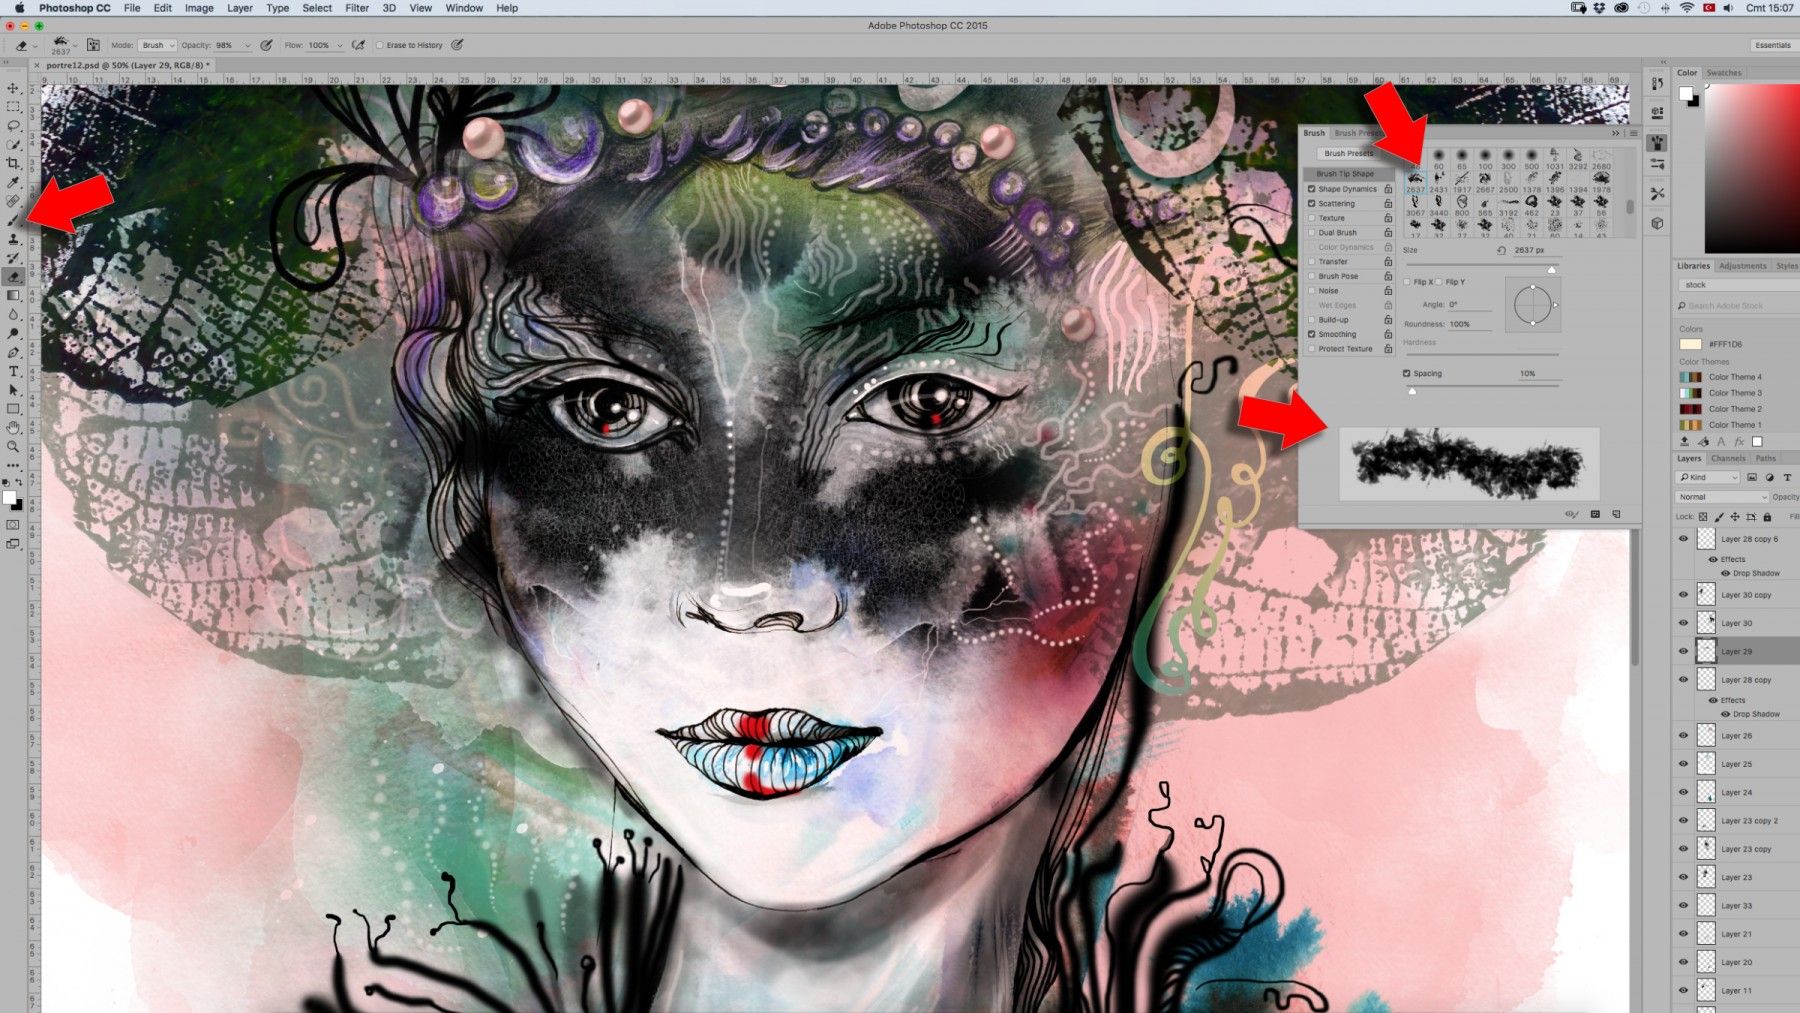
Task: Enable Noise checkbox
Action: click(1312, 291)
